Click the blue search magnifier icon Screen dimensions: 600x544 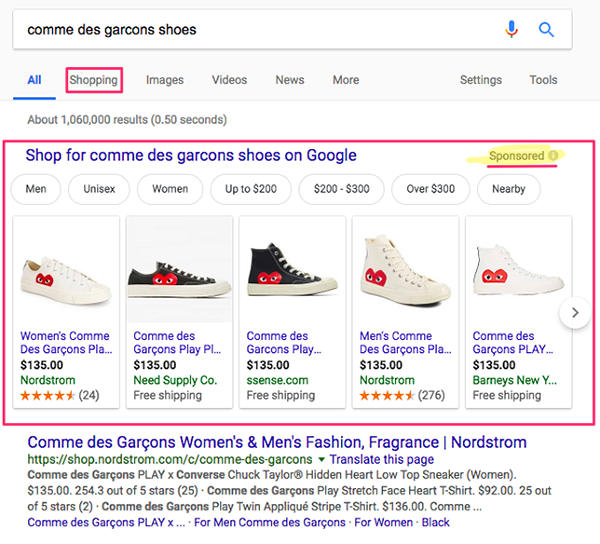pos(546,29)
